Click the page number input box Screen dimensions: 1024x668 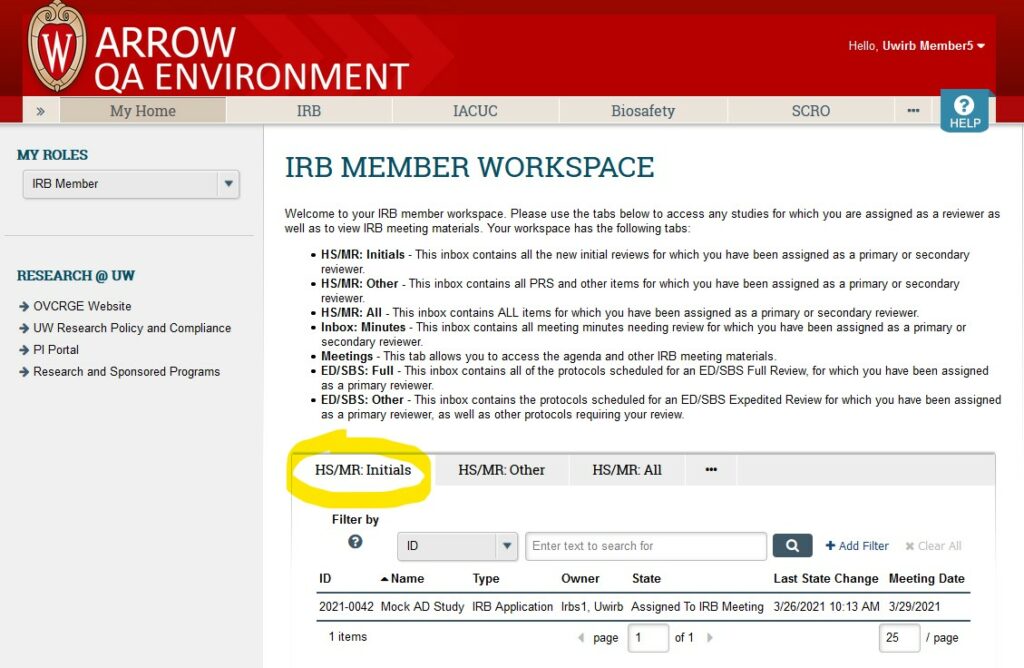648,637
